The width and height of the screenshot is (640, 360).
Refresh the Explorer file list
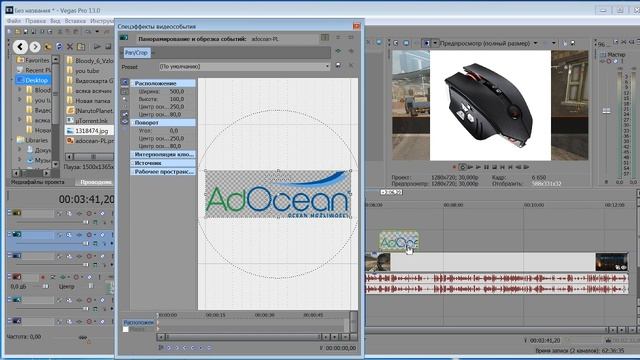point(59,47)
